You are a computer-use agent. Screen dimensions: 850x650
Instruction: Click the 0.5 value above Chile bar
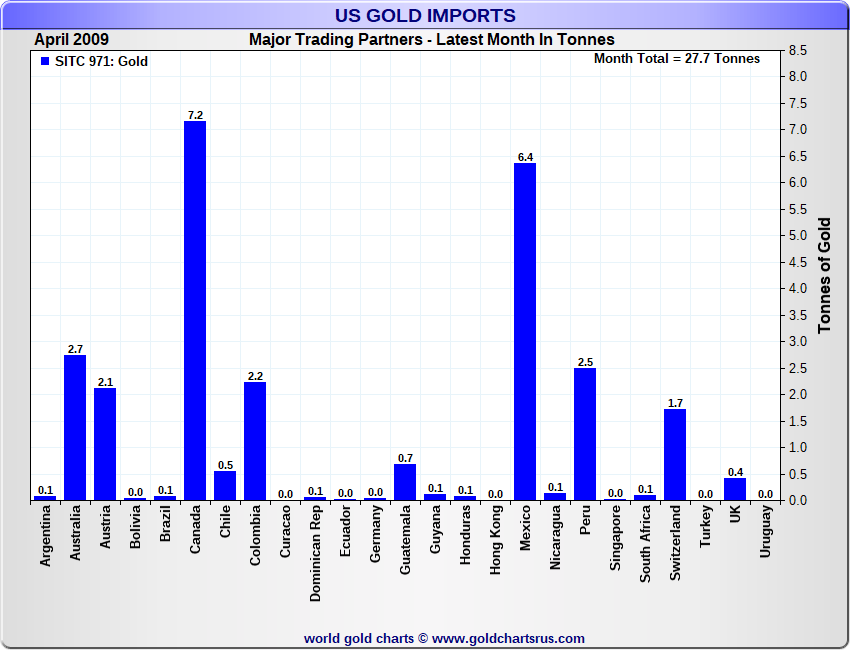[x=226, y=465]
